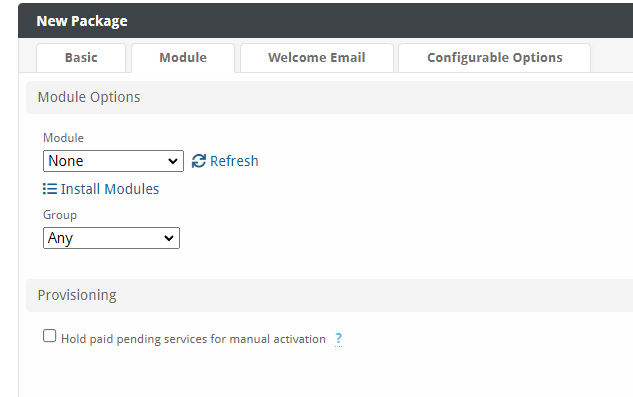The height and width of the screenshot is (397, 633).
Task: Click the Hold paid pending services label
Action: [x=193, y=339]
